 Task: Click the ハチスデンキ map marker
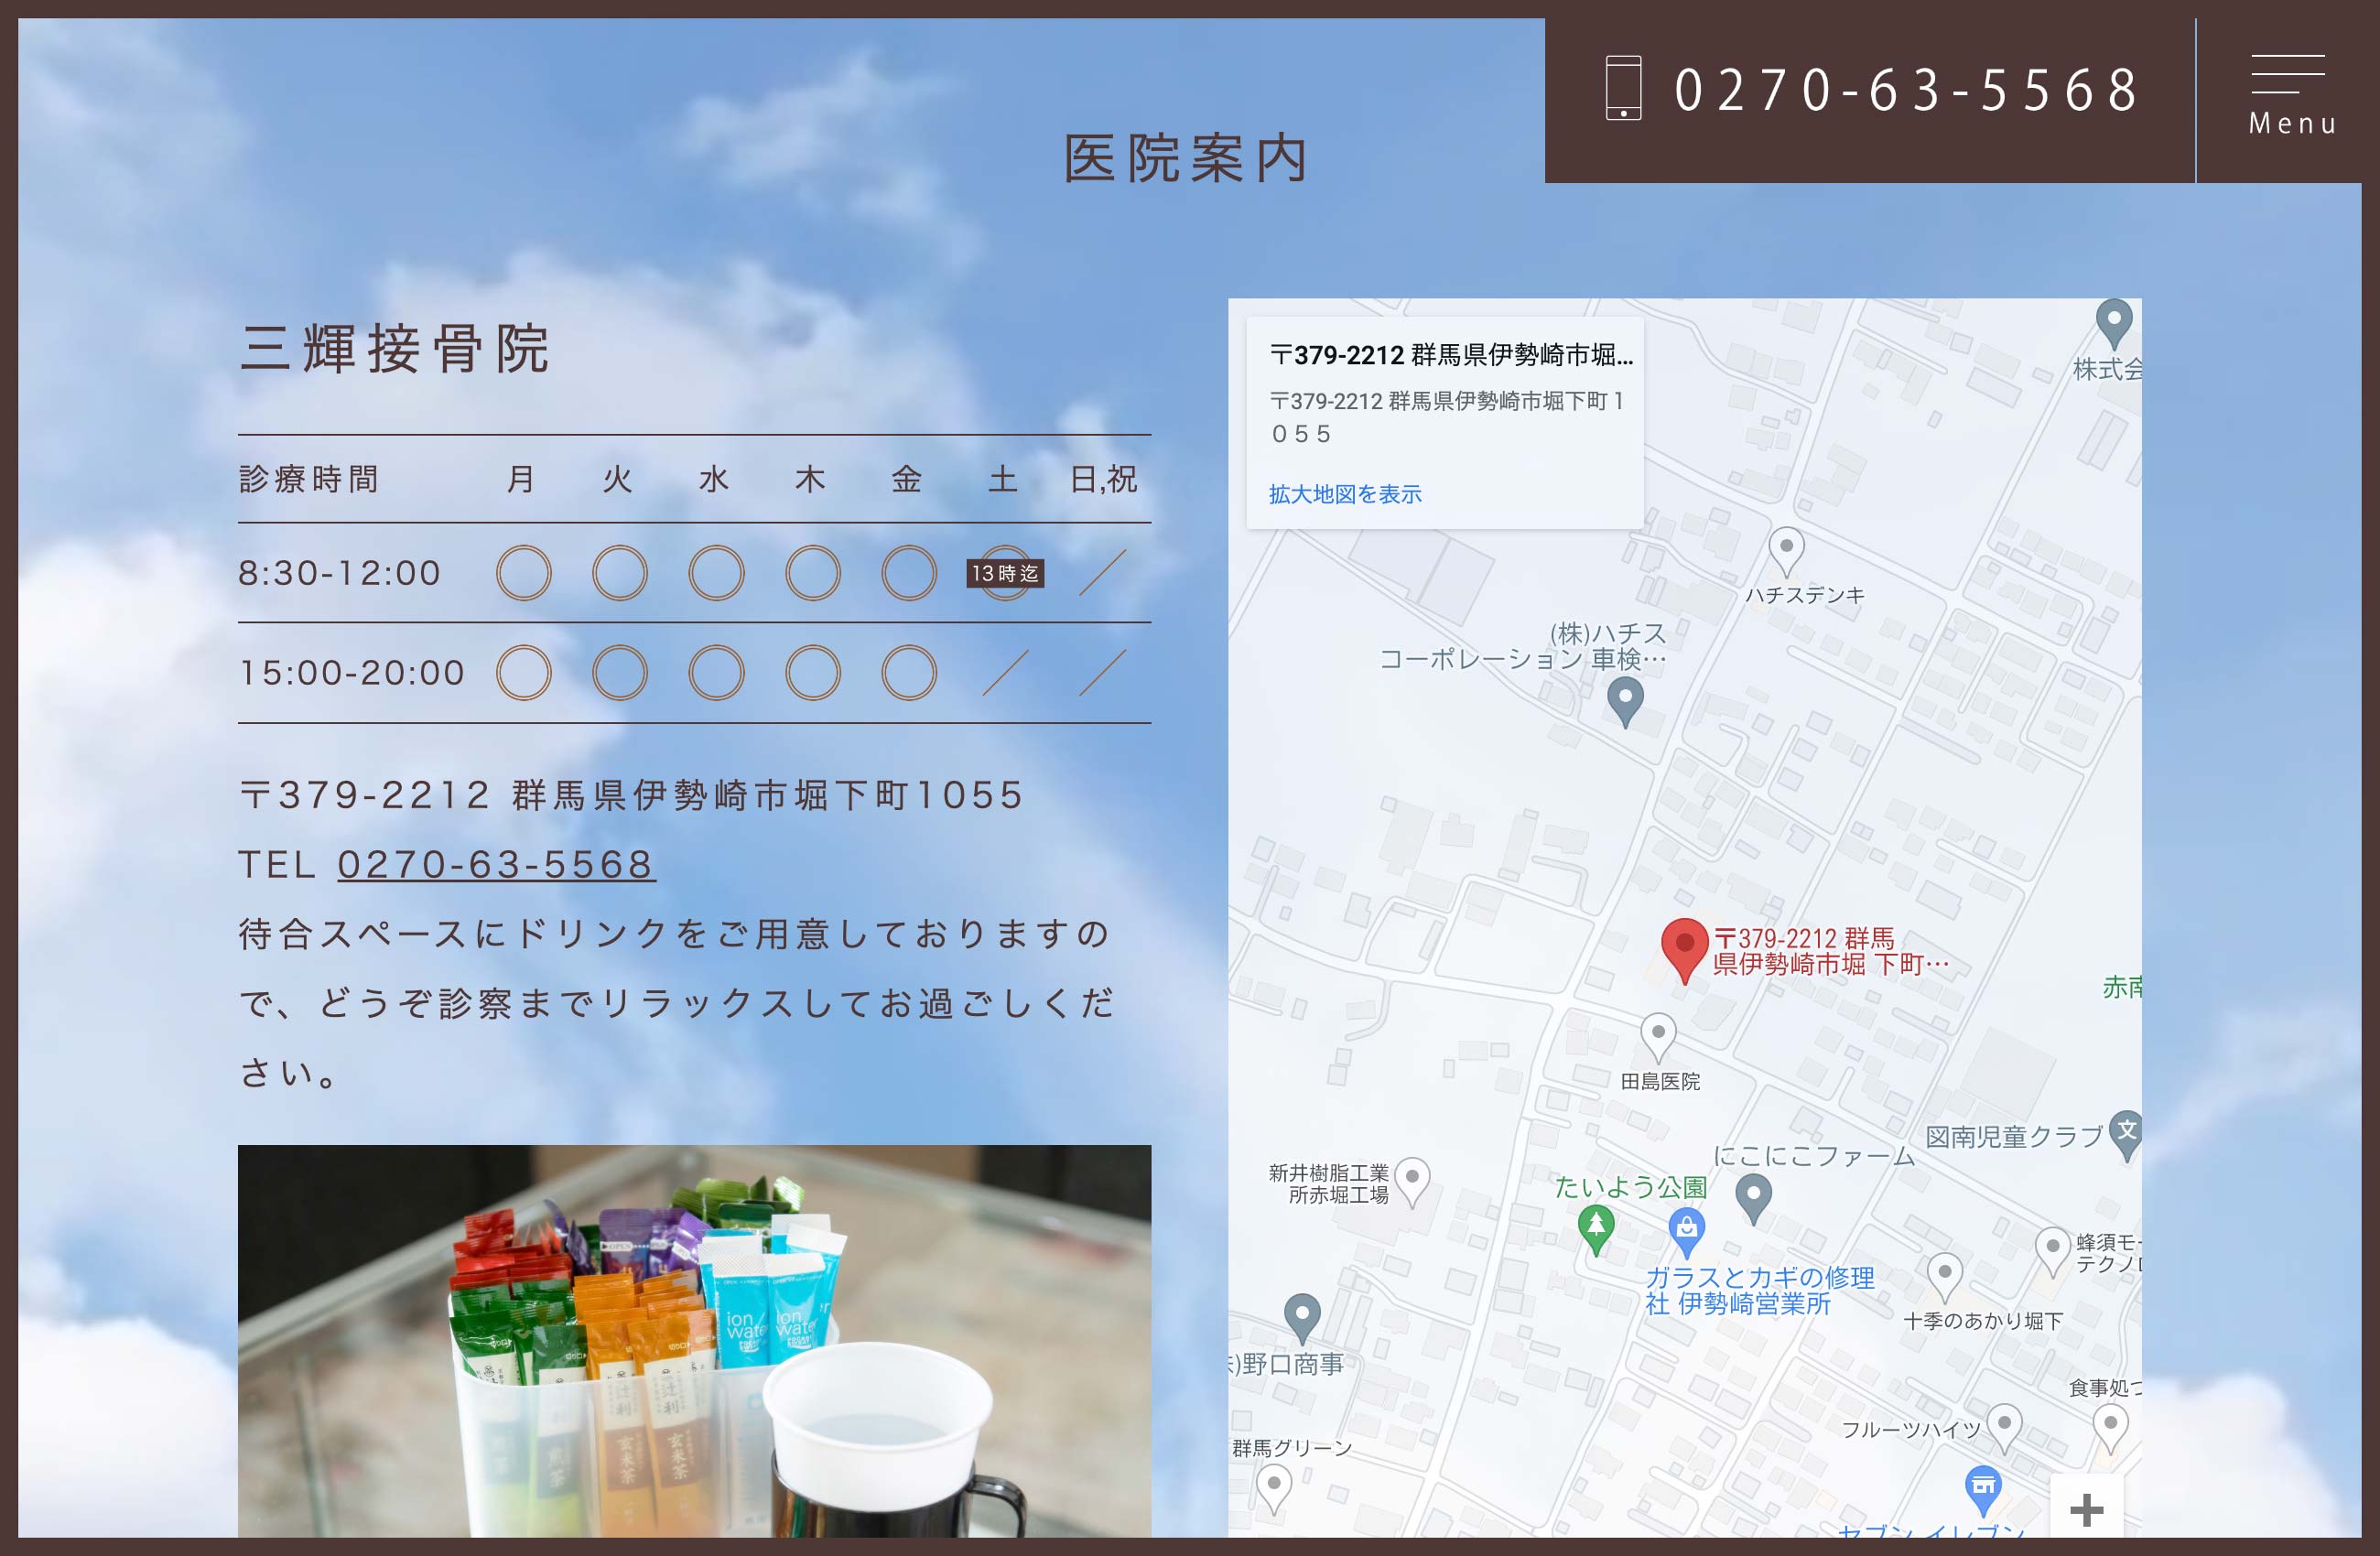pyautogui.click(x=1786, y=549)
